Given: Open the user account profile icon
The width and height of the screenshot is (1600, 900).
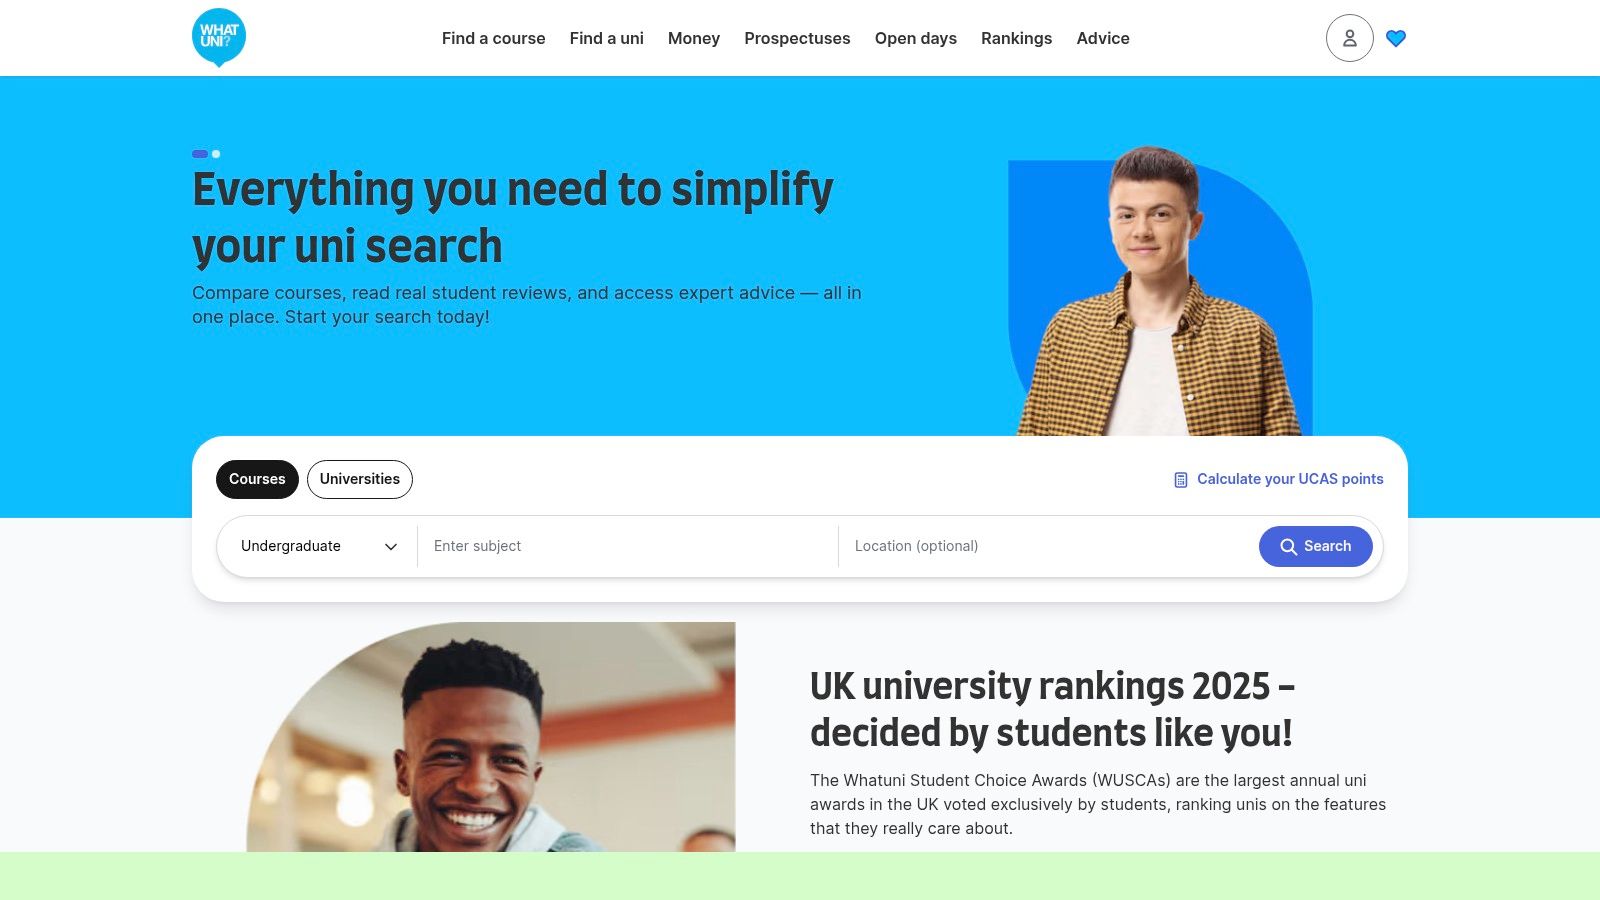Looking at the screenshot, I should click(x=1349, y=38).
